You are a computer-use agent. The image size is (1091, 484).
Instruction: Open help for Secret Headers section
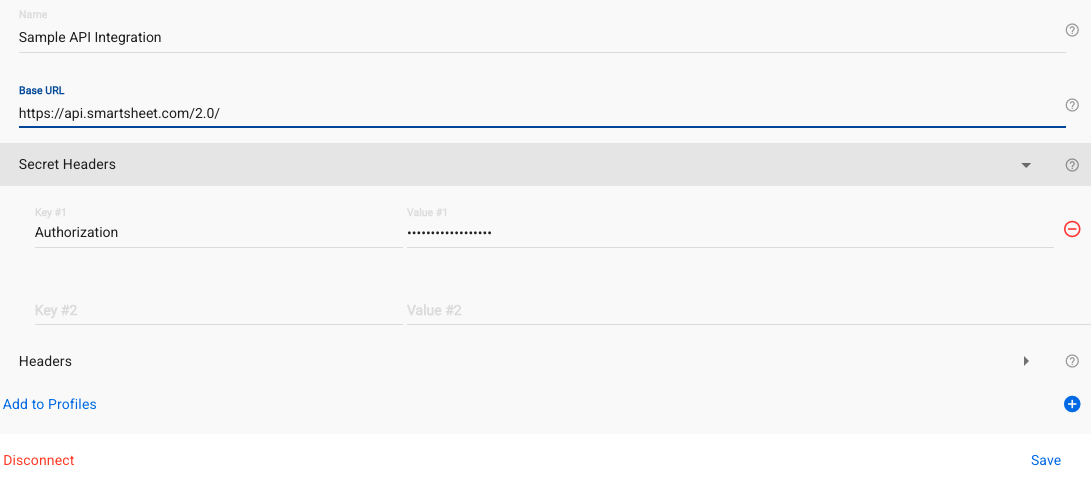click(1072, 165)
